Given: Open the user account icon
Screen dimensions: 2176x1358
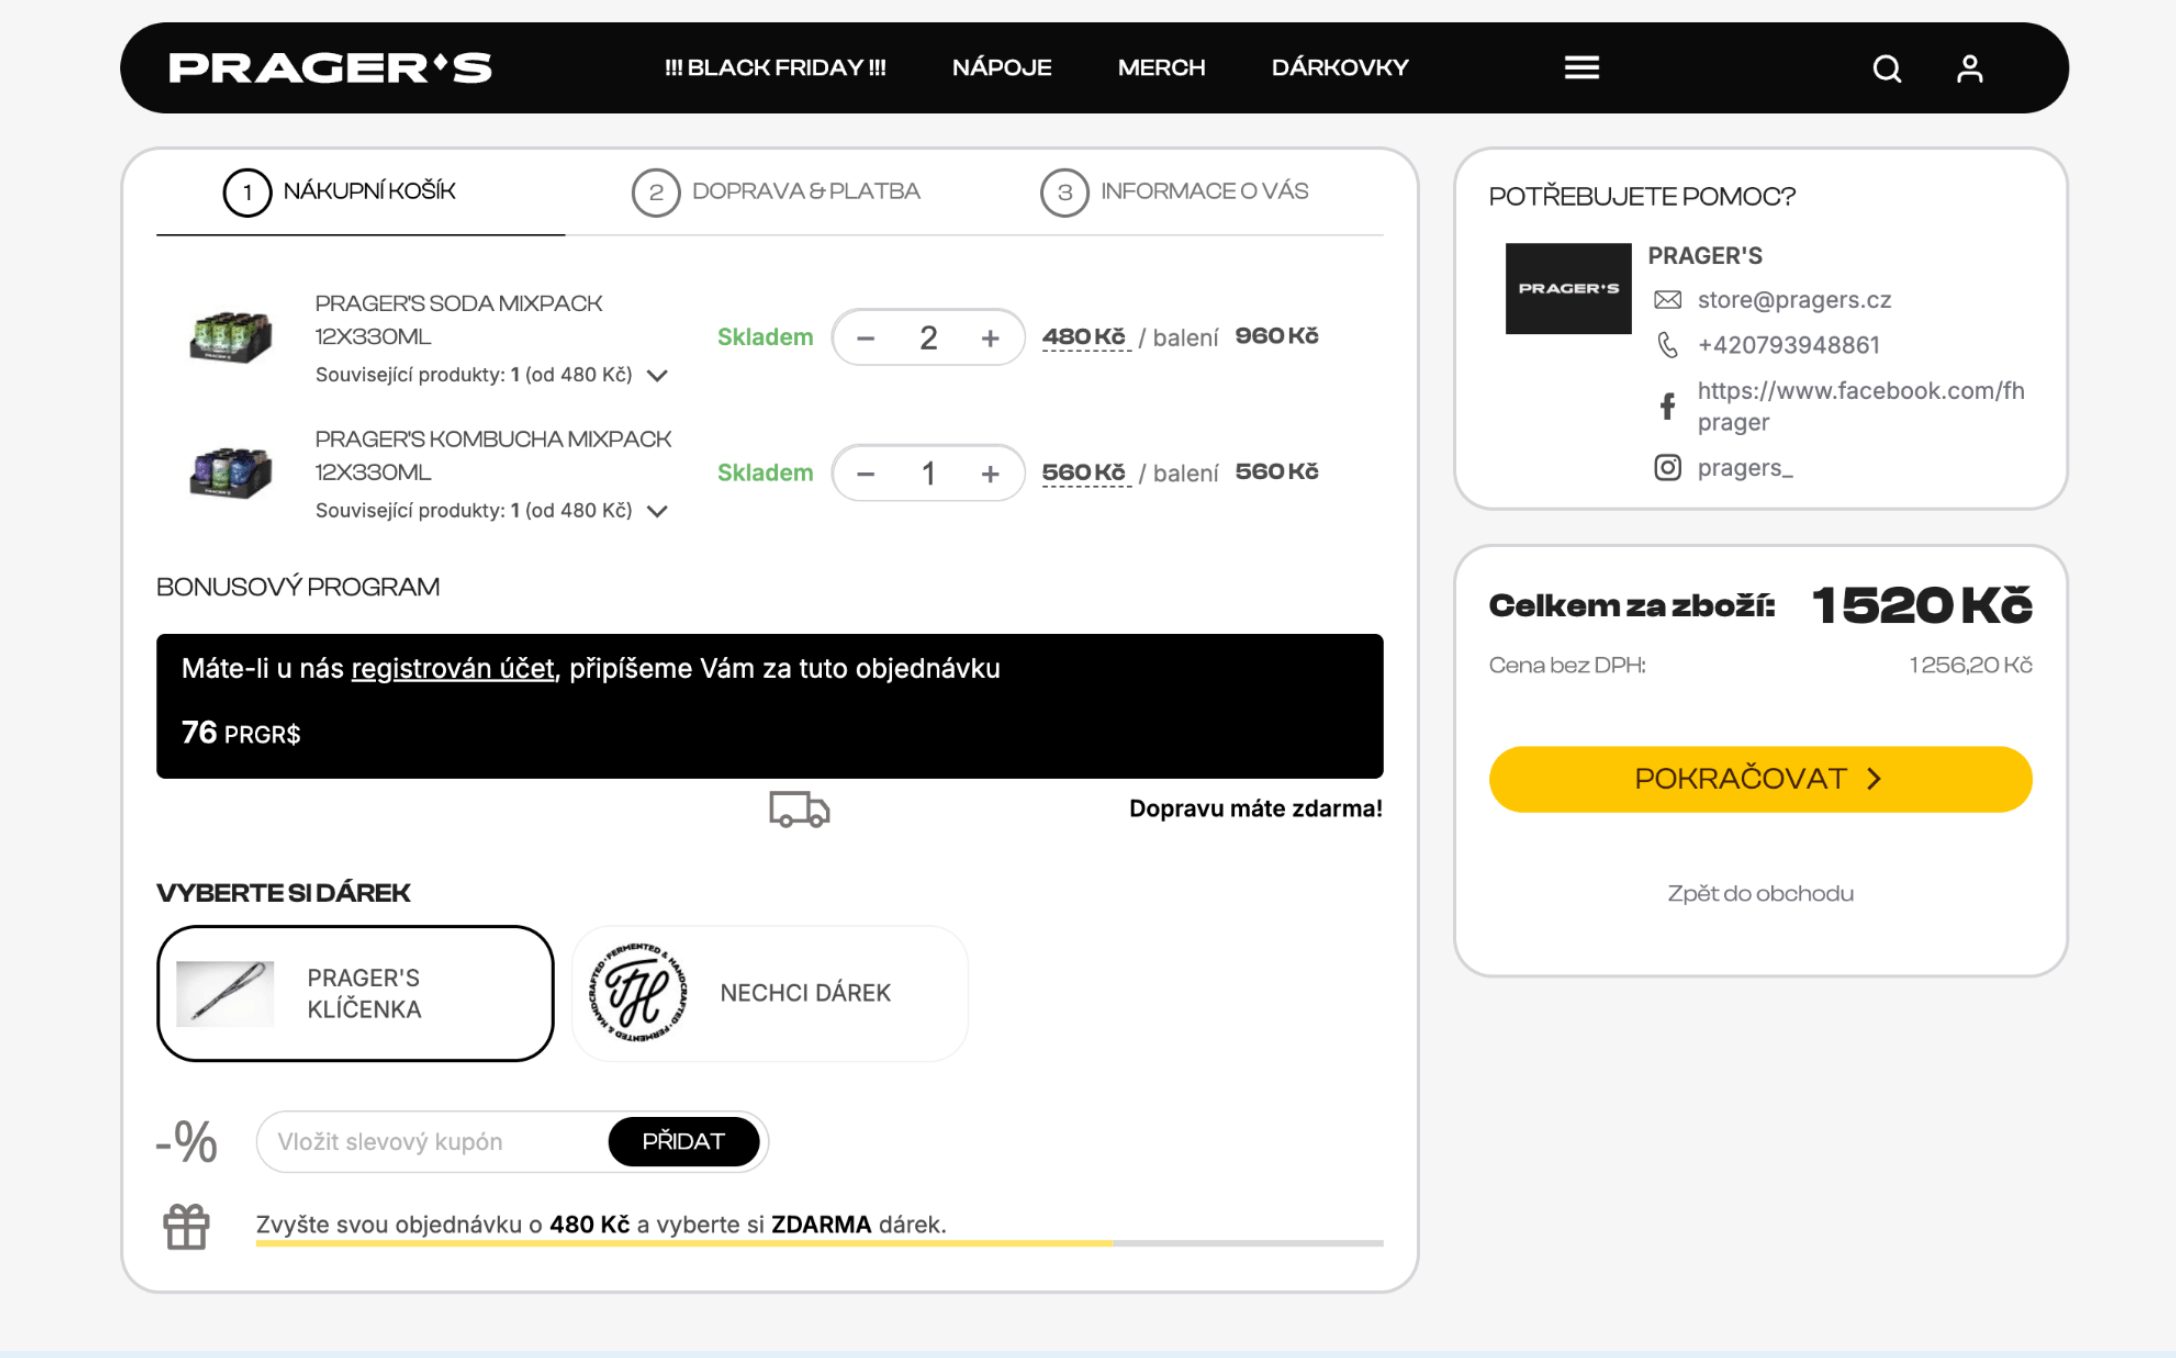Looking at the screenshot, I should (1969, 69).
